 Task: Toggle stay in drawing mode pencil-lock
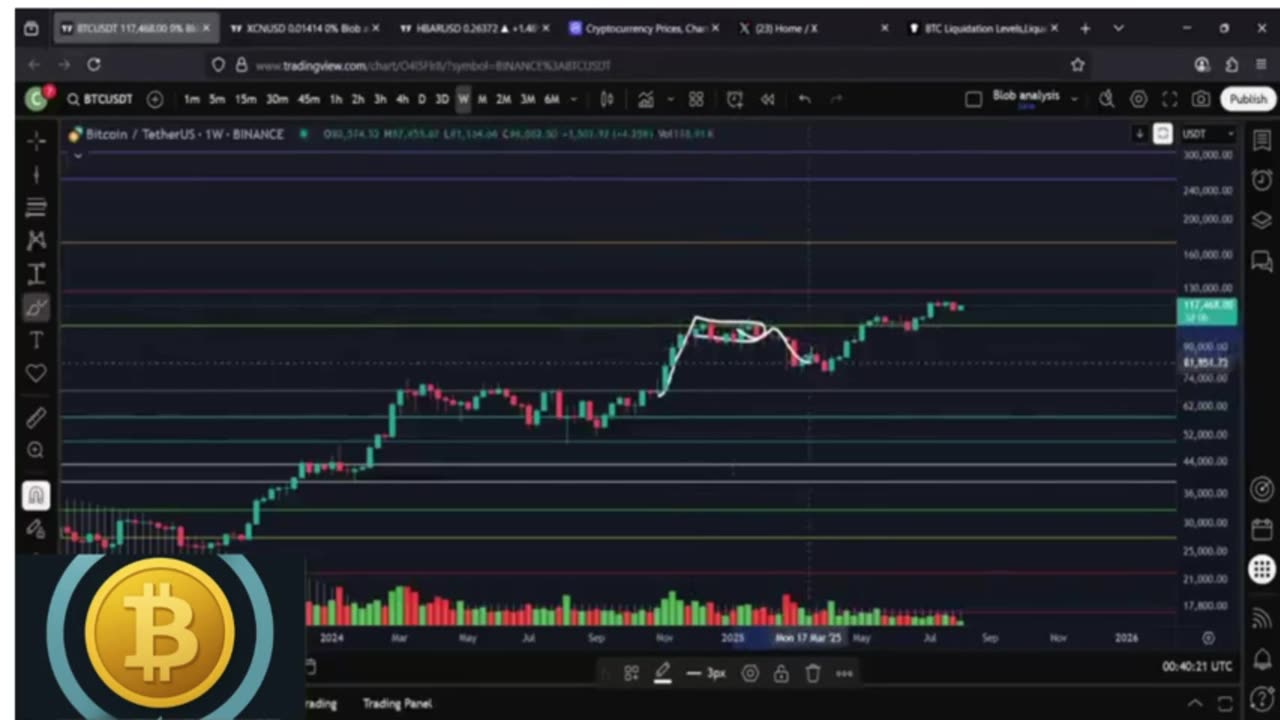coord(36,527)
